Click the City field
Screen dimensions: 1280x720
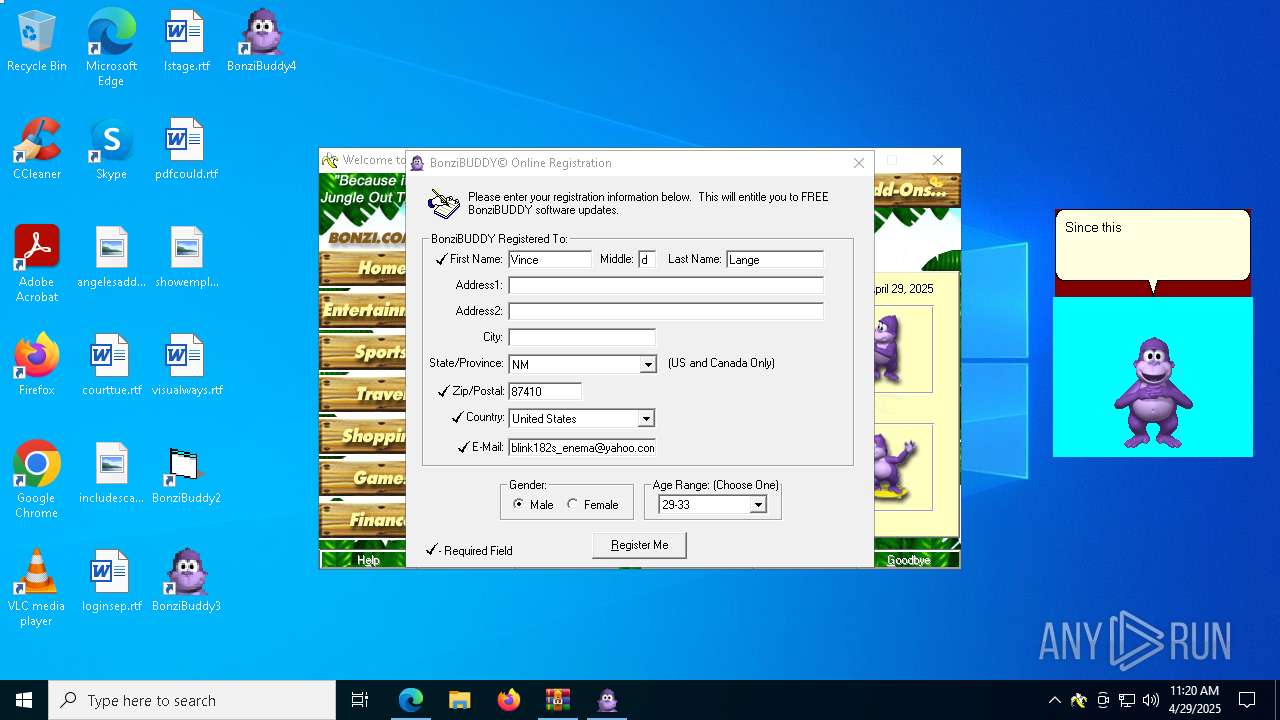(582, 337)
